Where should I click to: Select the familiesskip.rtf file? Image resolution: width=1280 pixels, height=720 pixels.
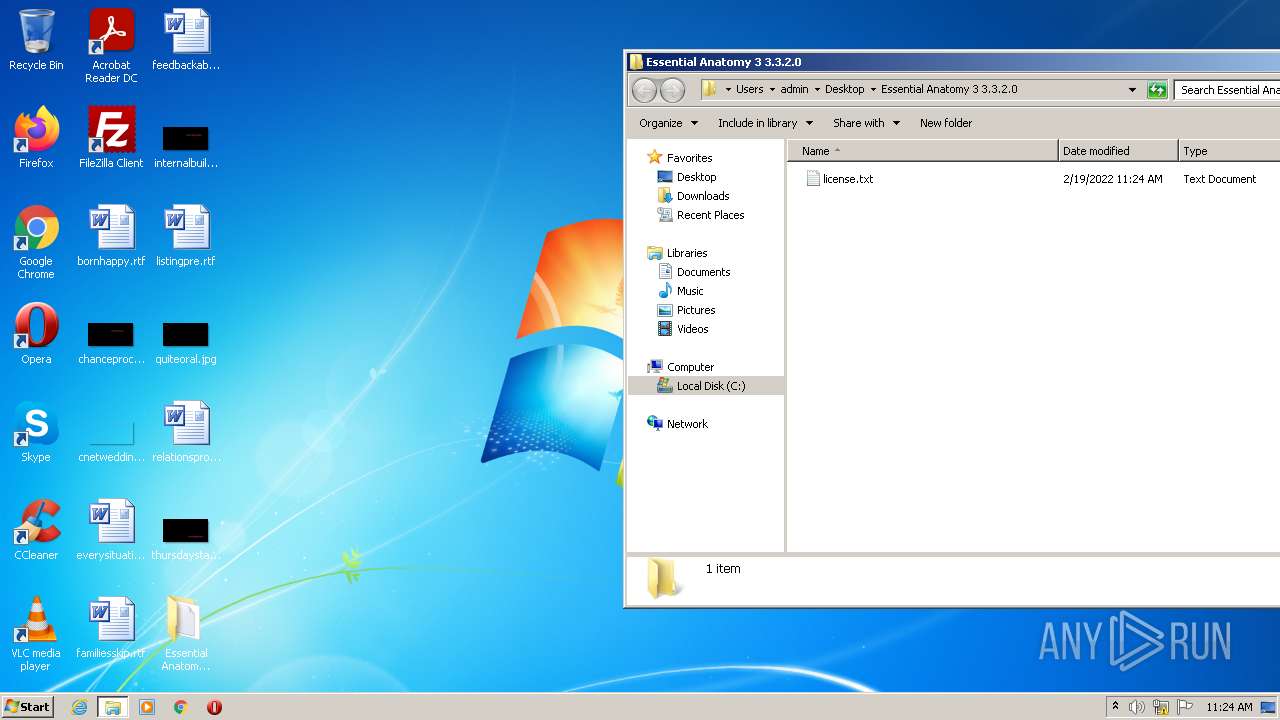tap(111, 628)
